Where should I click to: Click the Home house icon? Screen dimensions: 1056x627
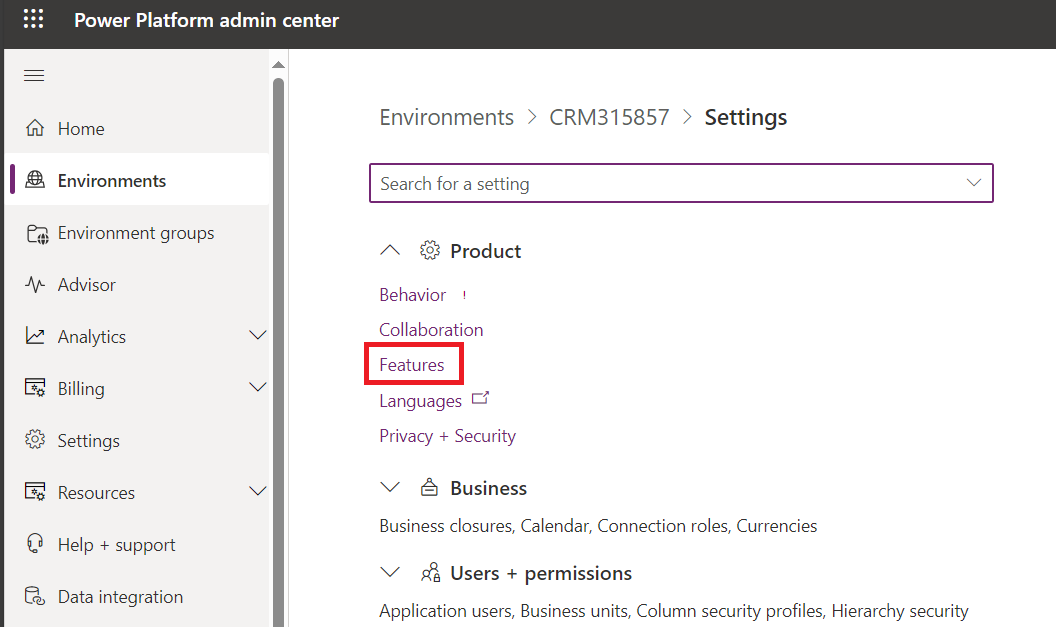[x=35, y=128]
